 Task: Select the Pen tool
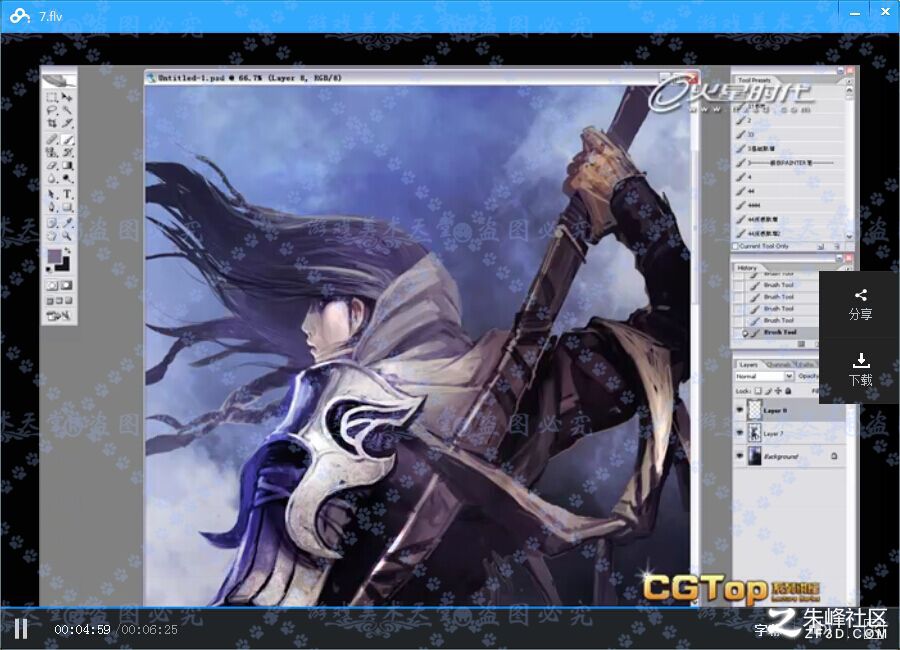tap(52, 207)
